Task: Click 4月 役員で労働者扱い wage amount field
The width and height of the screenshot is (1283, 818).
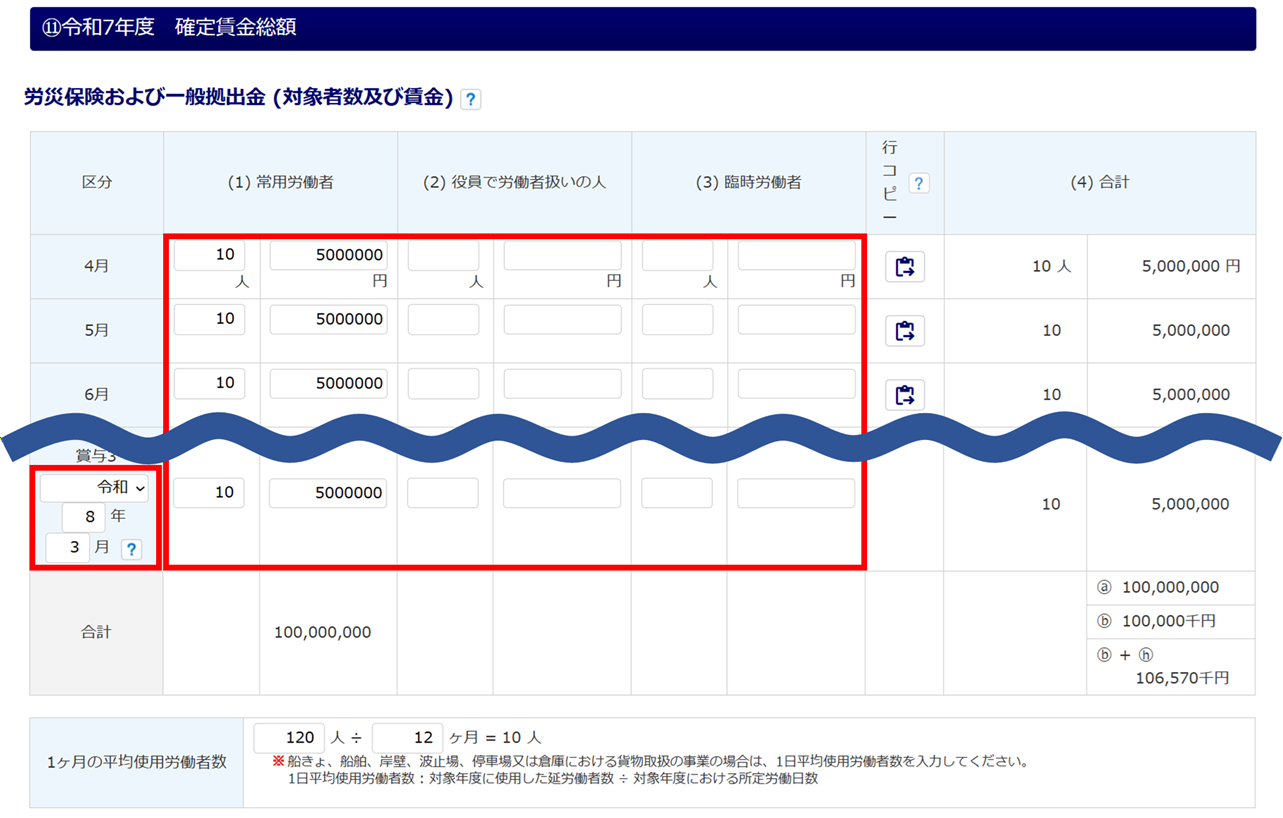Action: (562, 255)
